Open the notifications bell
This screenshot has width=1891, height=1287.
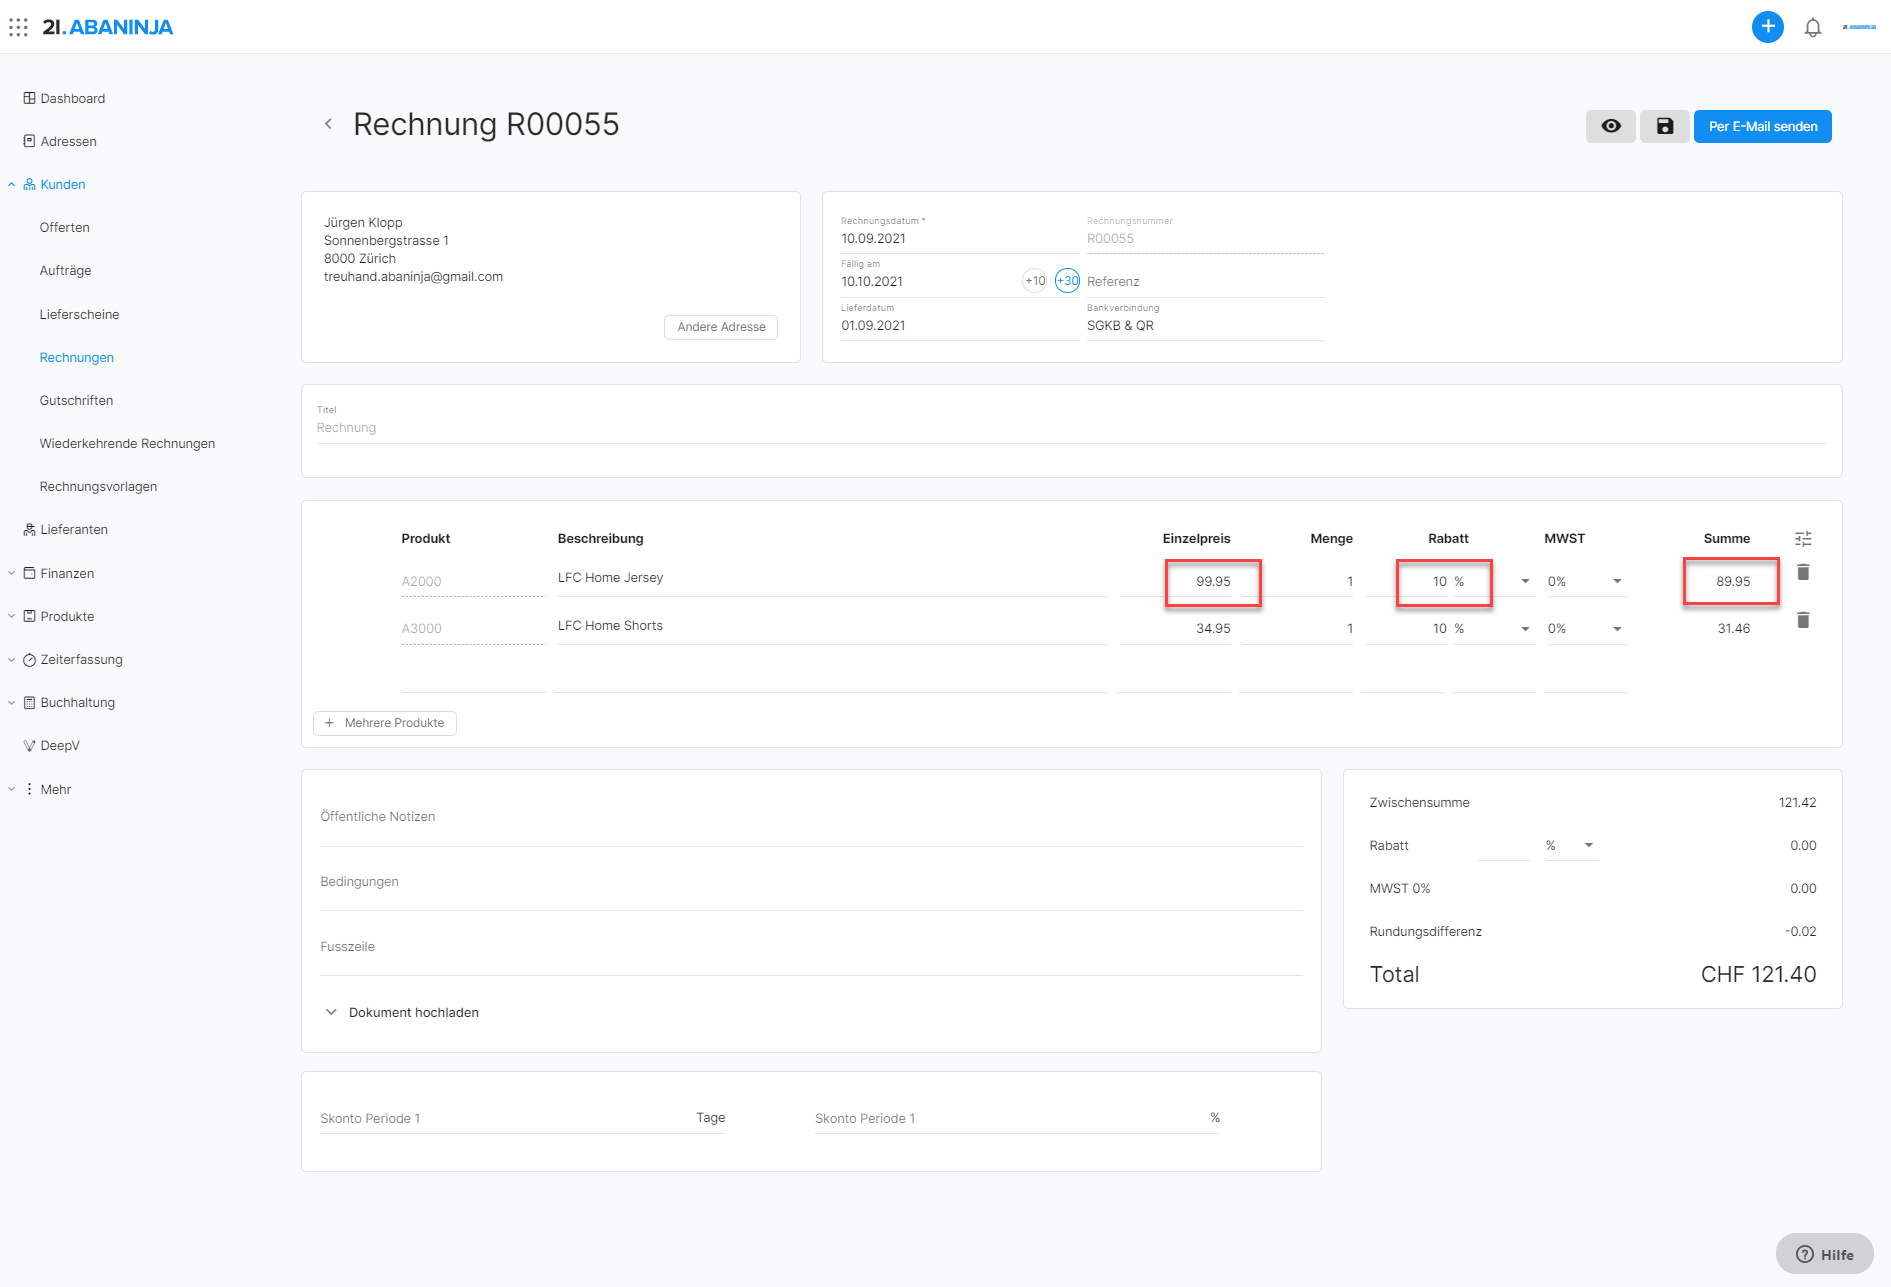coord(1812,28)
